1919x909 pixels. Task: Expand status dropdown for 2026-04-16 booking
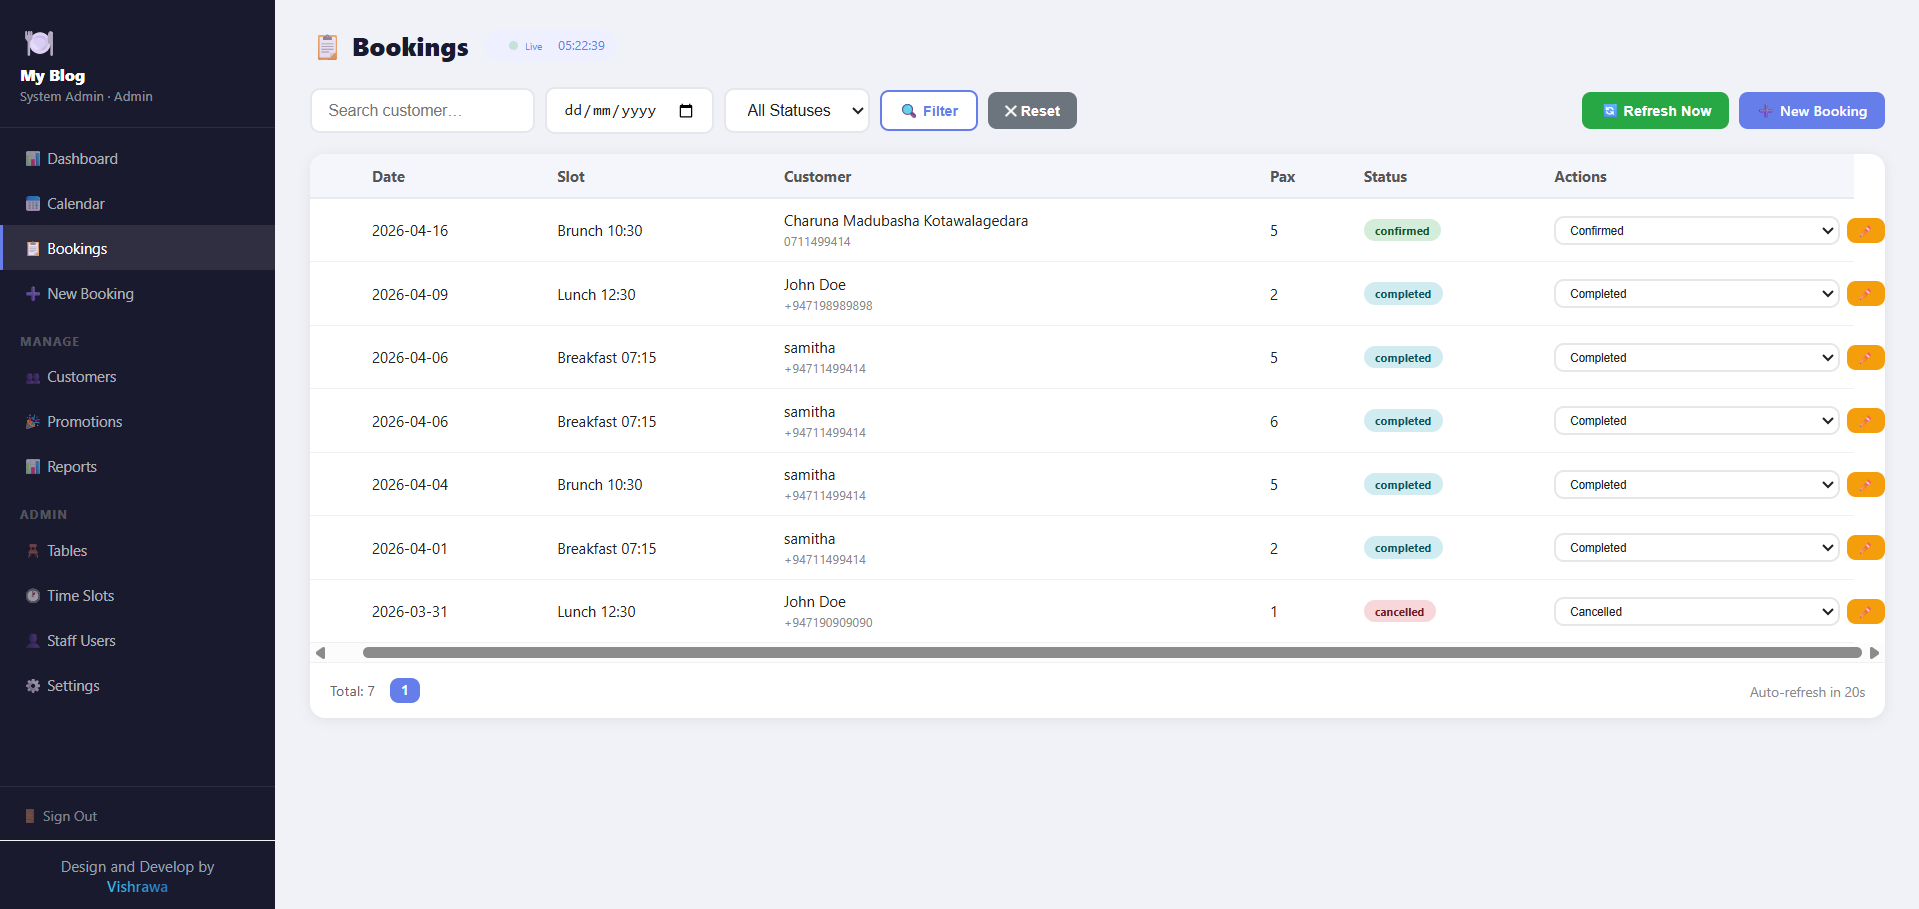[x=1696, y=231]
